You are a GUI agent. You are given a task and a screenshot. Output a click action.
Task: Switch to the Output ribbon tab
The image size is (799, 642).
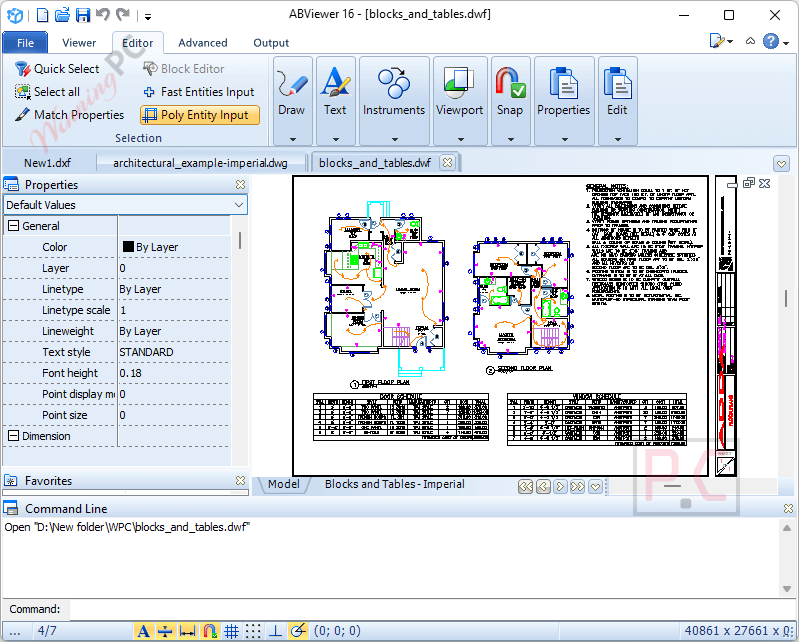click(271, 43)
